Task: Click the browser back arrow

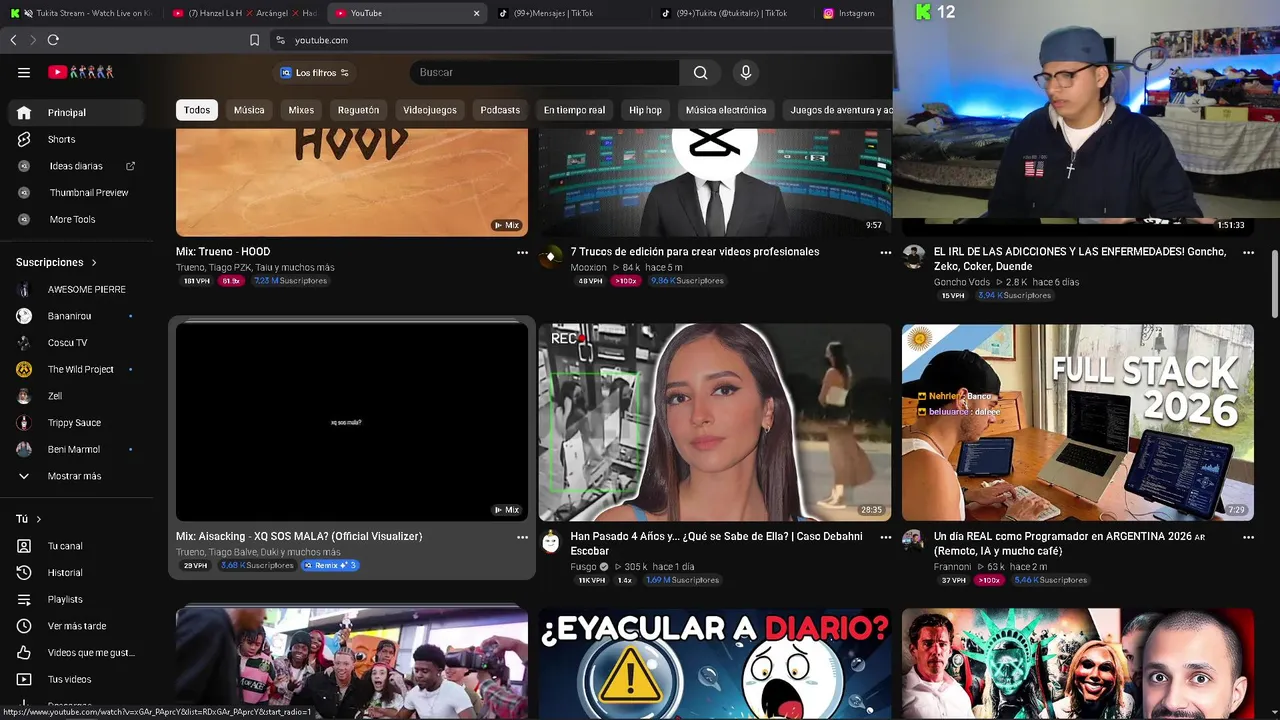Action: tap(13, 40)
